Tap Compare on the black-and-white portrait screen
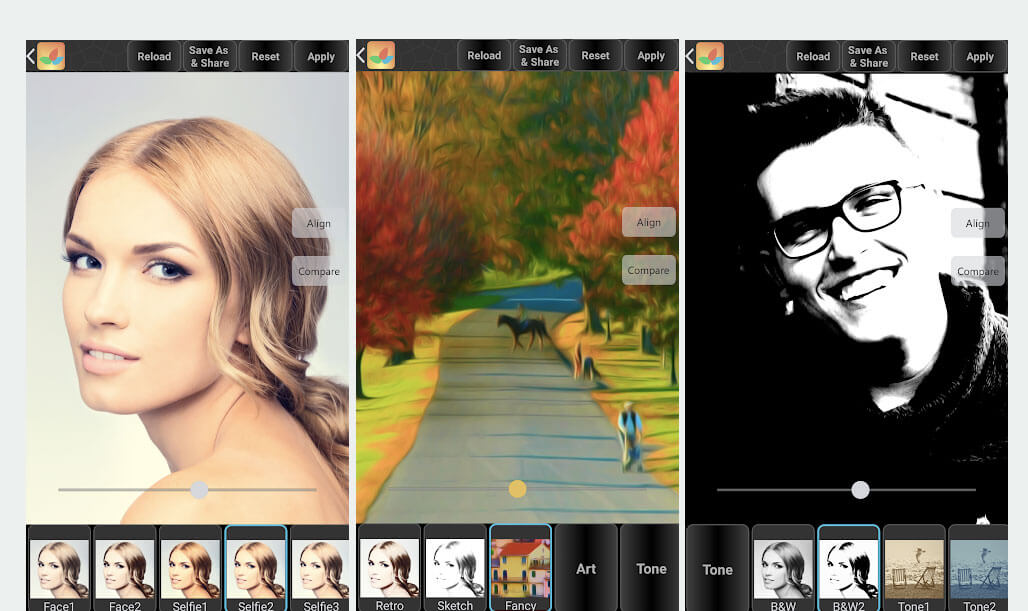This screenshot has width=1028, height=611. (x=978, y=271)
